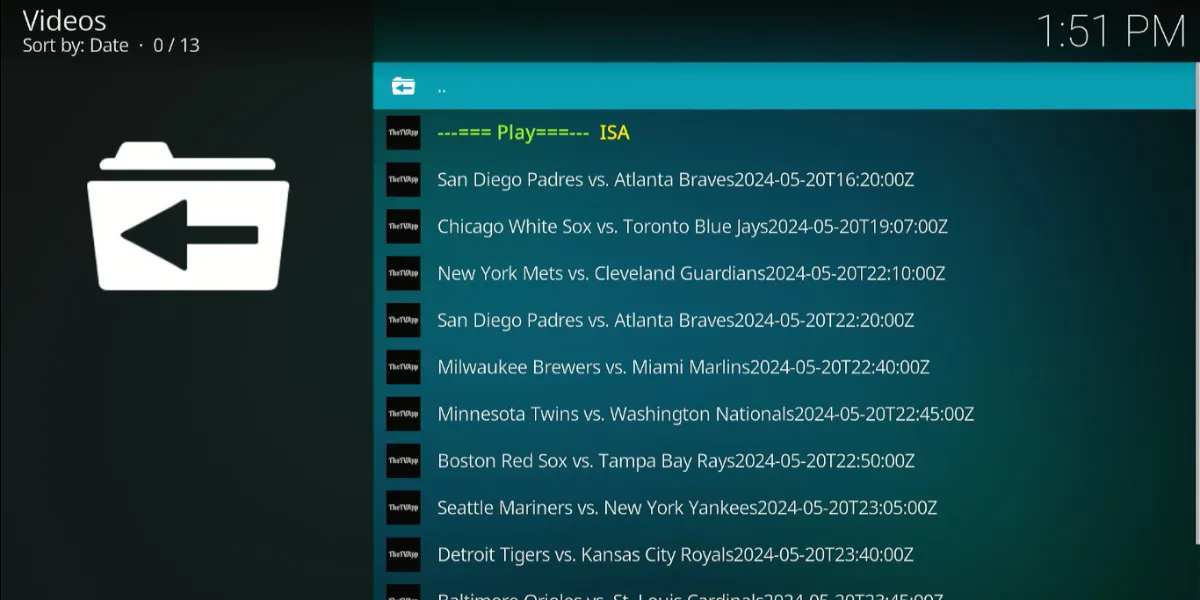The height and width of the screenshot is (600, 1200).
Task: Click the TheTVApp thumbnail beside the Play ISA header
Action: click(x=403, y=133)
